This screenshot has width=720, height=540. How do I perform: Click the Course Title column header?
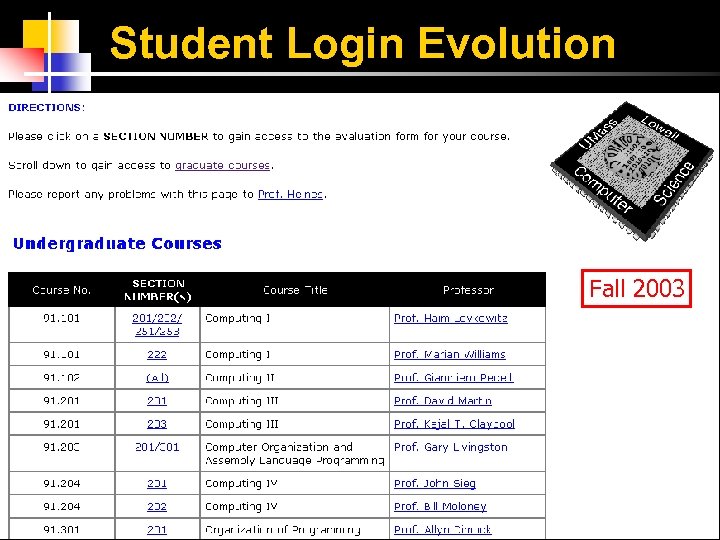pos(295,290)
